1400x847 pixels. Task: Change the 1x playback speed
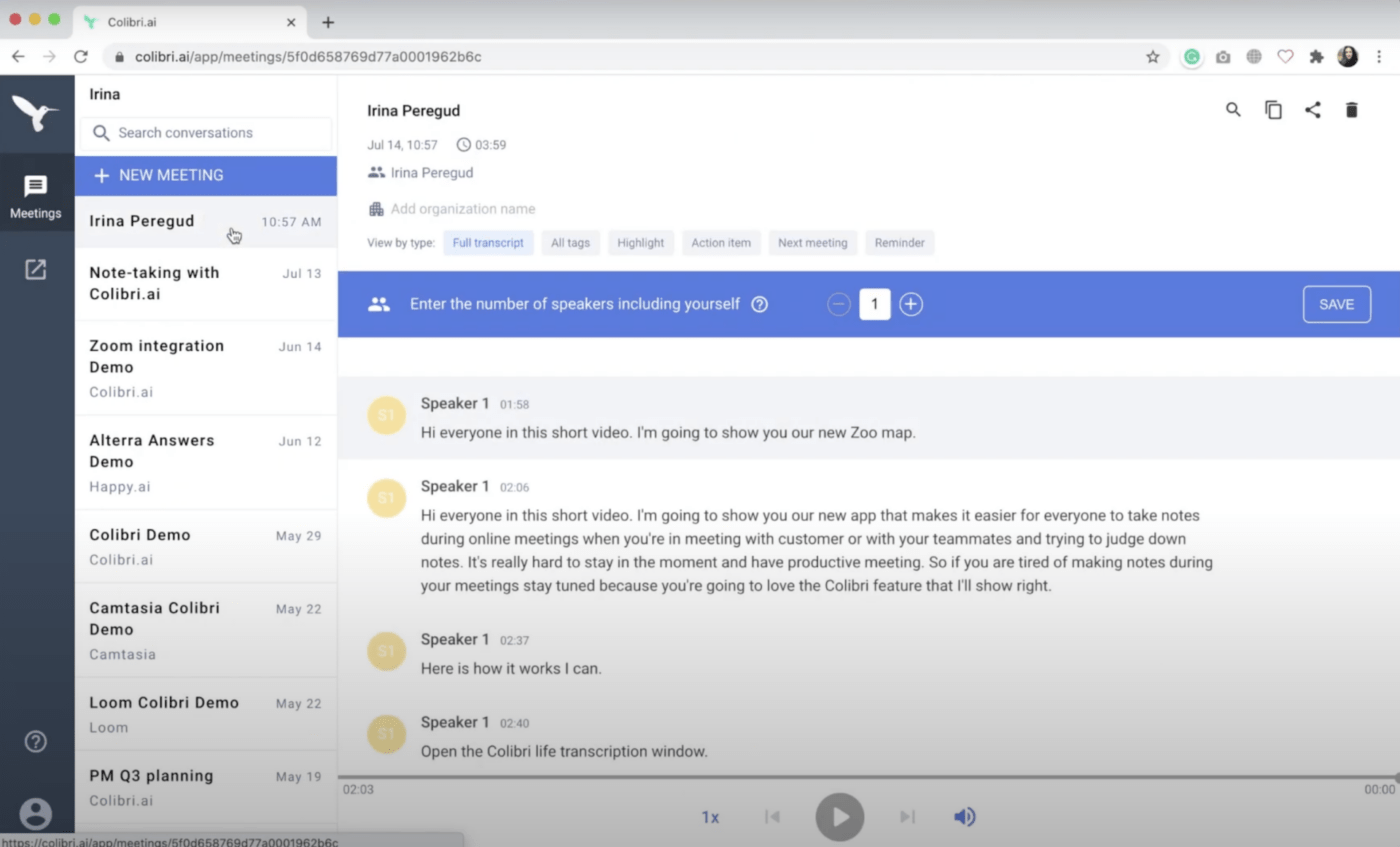tap(710, 817)
